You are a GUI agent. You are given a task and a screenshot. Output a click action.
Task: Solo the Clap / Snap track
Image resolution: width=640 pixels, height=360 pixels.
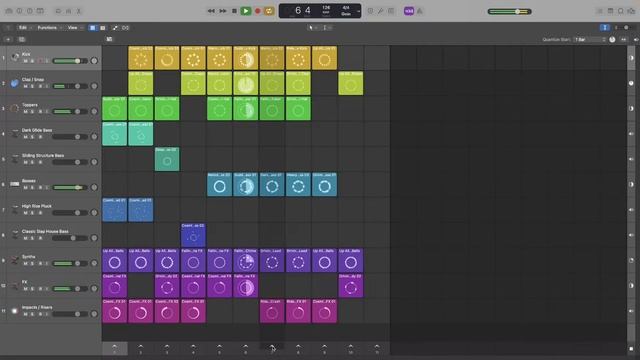(x=33, y=87)
